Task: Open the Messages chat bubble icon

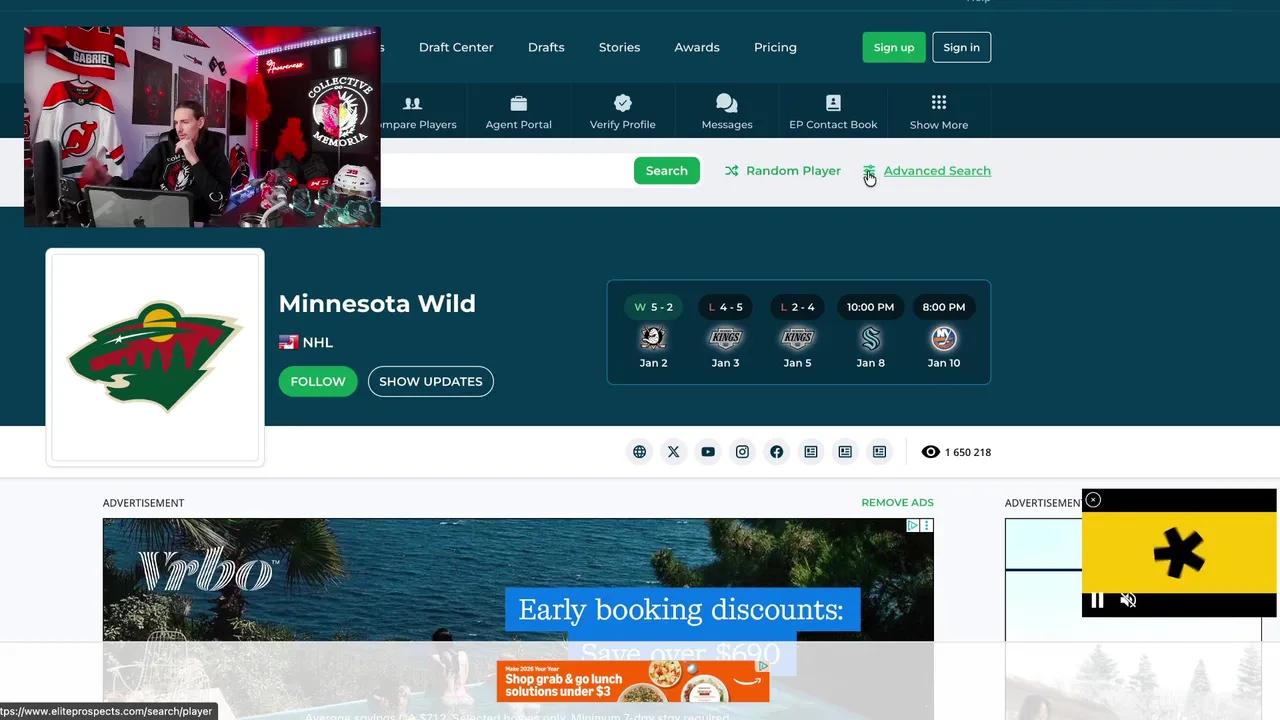Action: [727, 103]
